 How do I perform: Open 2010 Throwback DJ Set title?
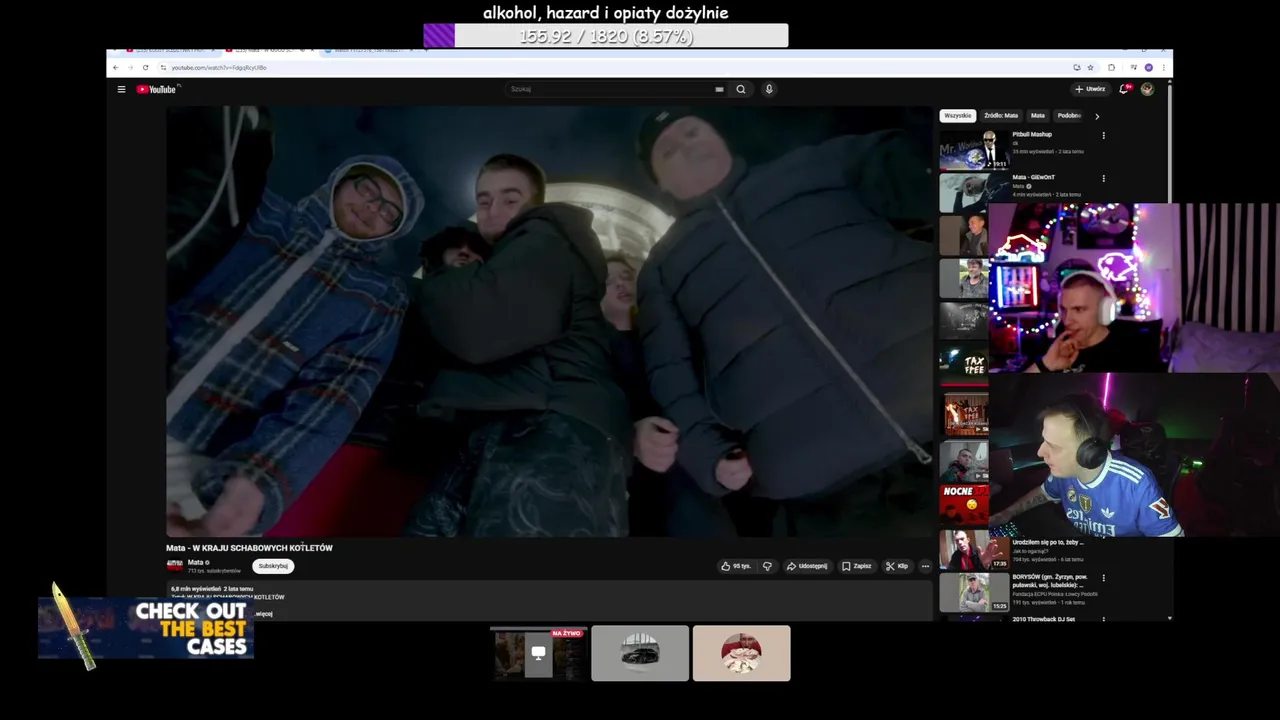pos(1043,619)
